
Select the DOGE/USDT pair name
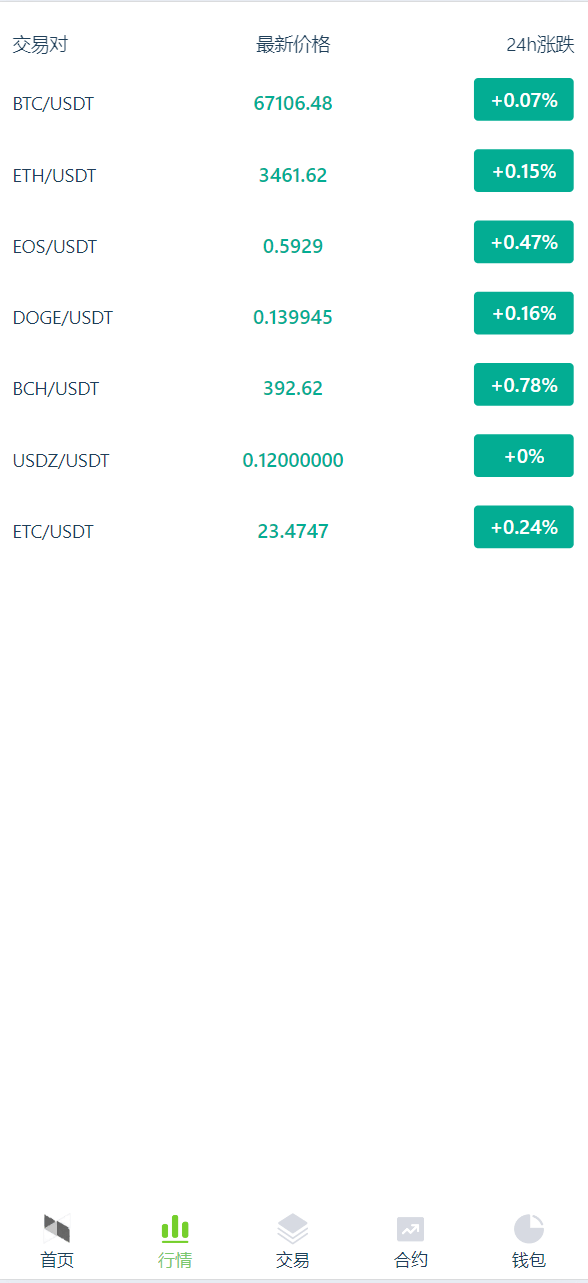(x=63, y=318)
